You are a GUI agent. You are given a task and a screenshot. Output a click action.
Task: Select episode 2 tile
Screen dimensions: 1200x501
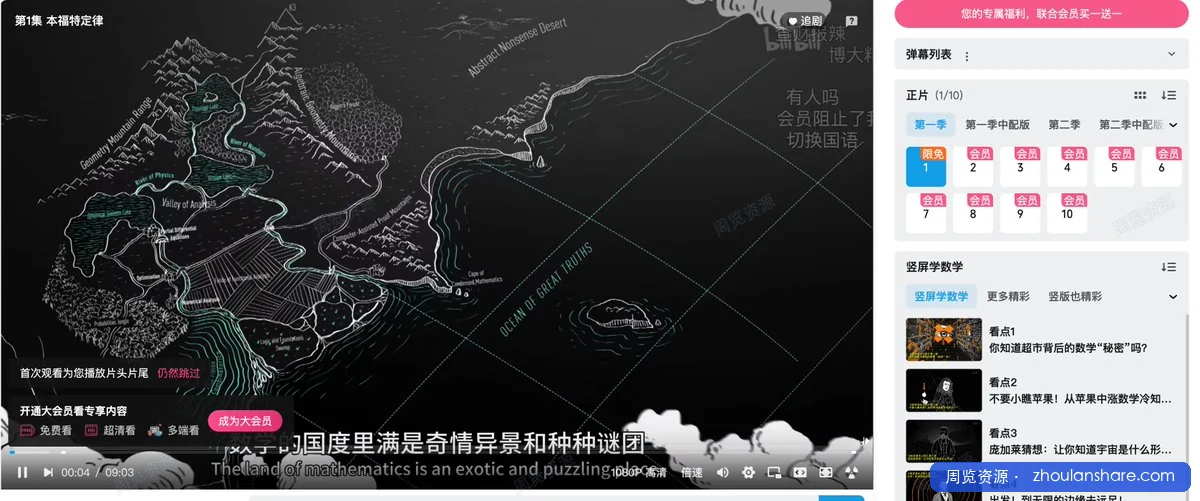tap(973, 167)
